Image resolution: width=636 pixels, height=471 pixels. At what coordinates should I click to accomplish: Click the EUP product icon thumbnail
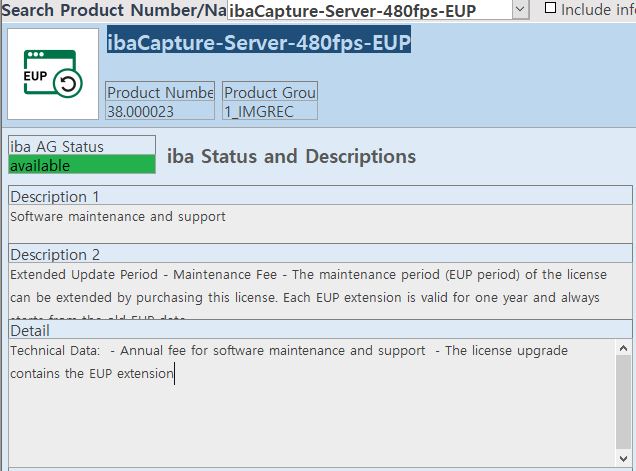(x=53, y=74)
